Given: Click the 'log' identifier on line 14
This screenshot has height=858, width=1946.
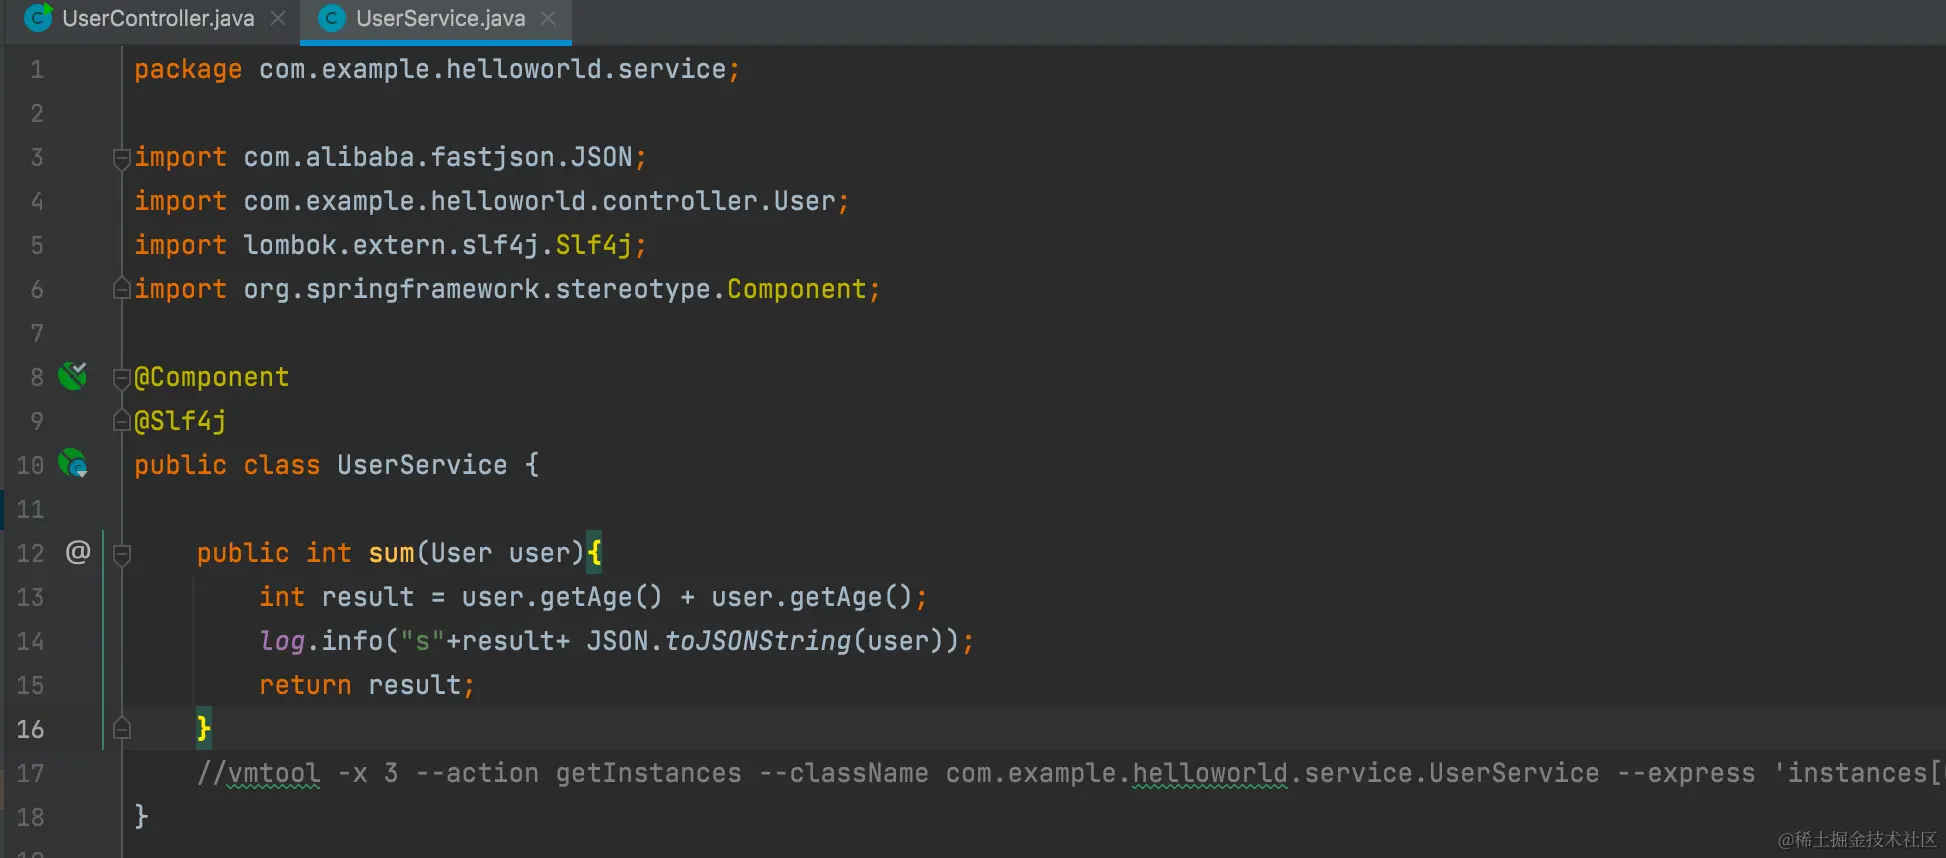Looking at the screenshot, I should coord(282,641).
